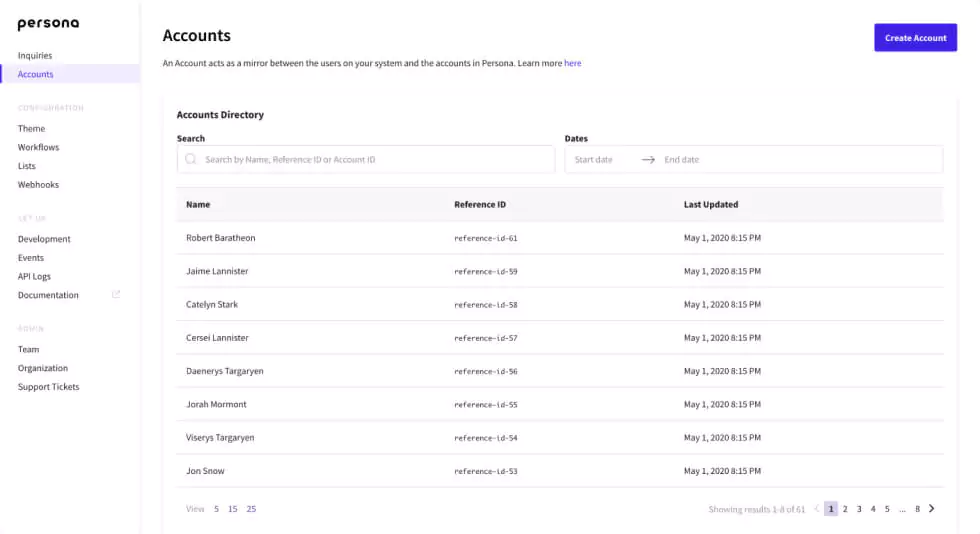Click the Persona logo
980x534 pixels.
point(48,24)
